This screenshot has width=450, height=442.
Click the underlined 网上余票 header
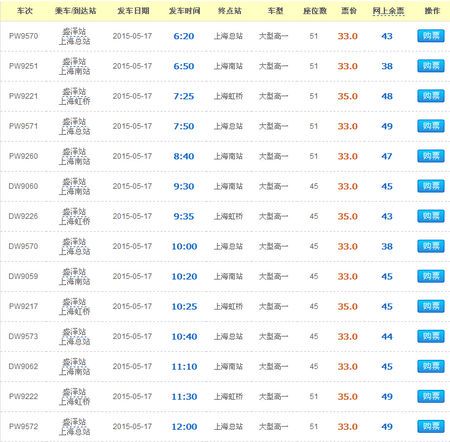click(x=388, y=11)
